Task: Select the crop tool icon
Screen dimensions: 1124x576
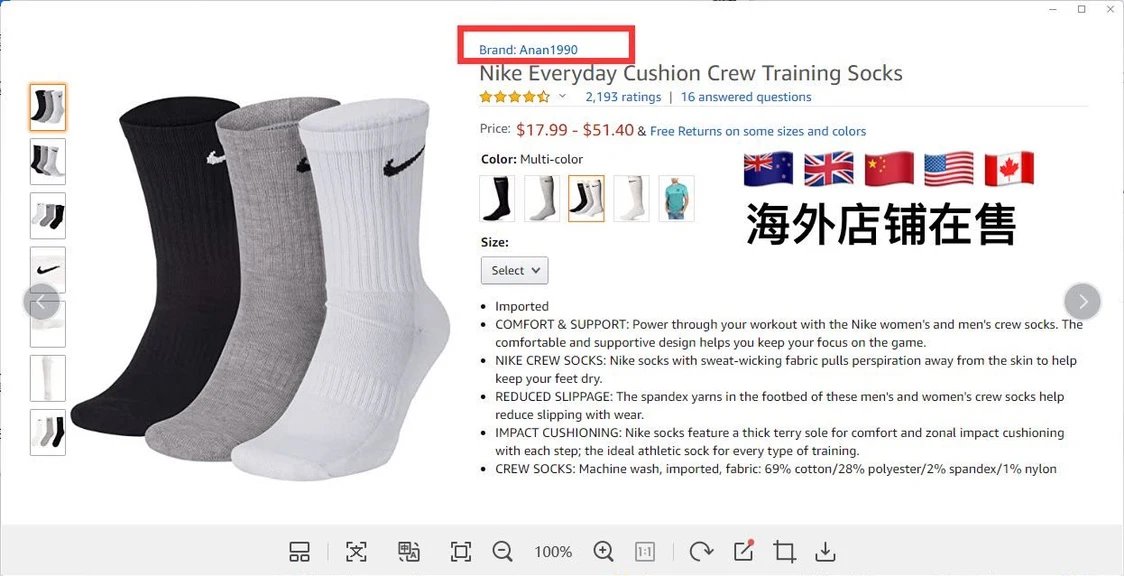Action: coord(784,552)
